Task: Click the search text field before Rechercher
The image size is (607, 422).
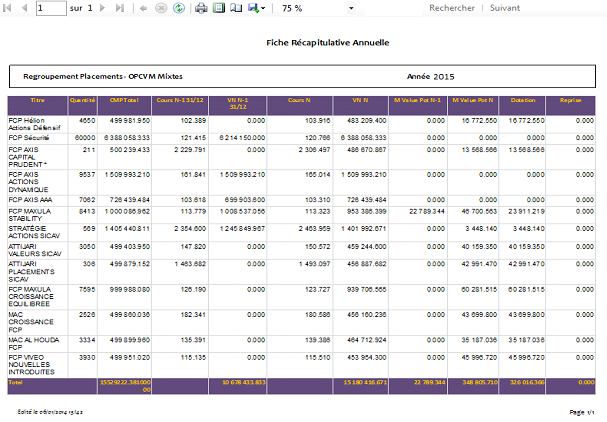Action: tap(391, 8)
